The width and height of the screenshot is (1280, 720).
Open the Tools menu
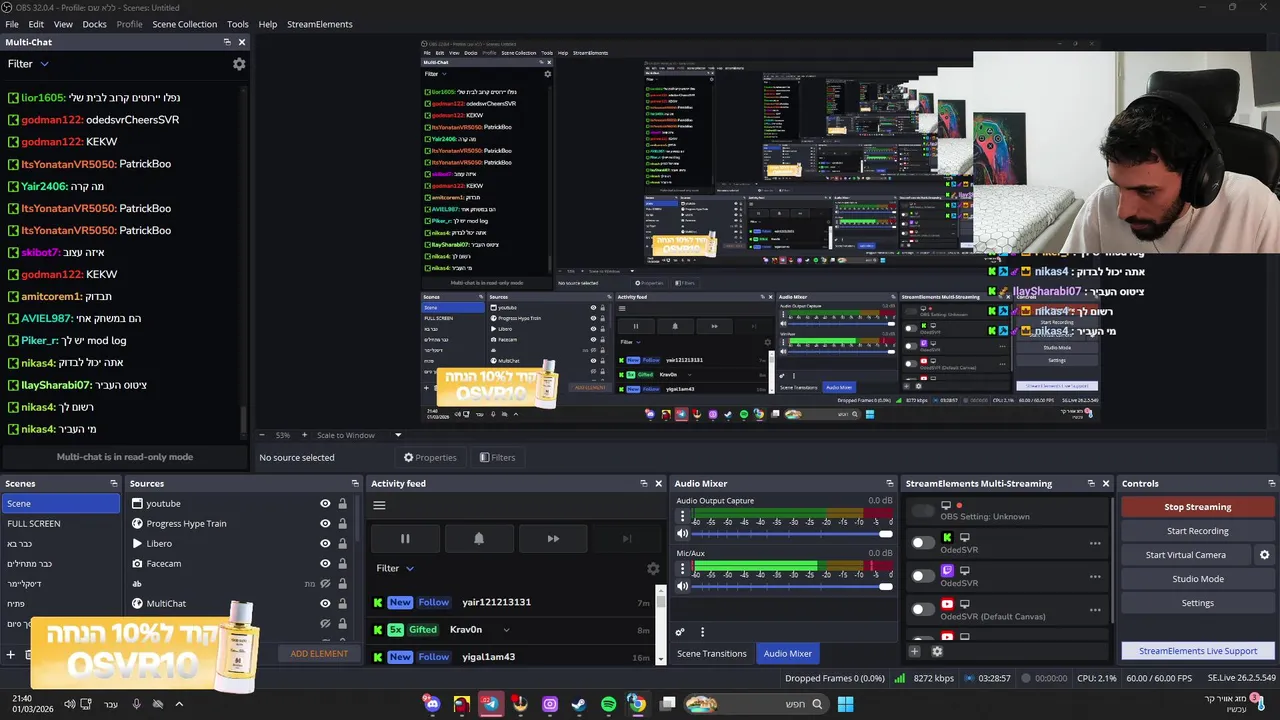pyautogui.click(x=238, y=24)
